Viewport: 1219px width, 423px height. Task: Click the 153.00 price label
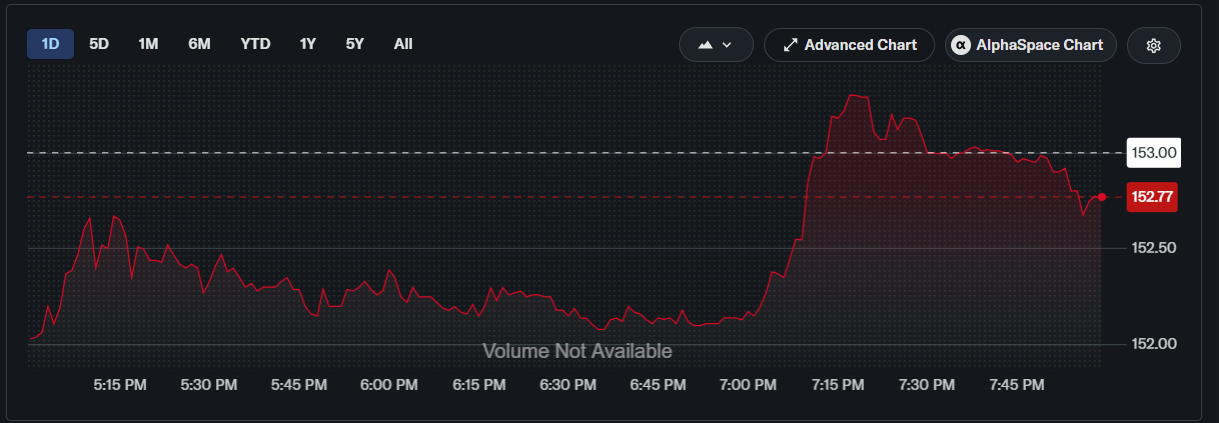(x=1154, y=153)
